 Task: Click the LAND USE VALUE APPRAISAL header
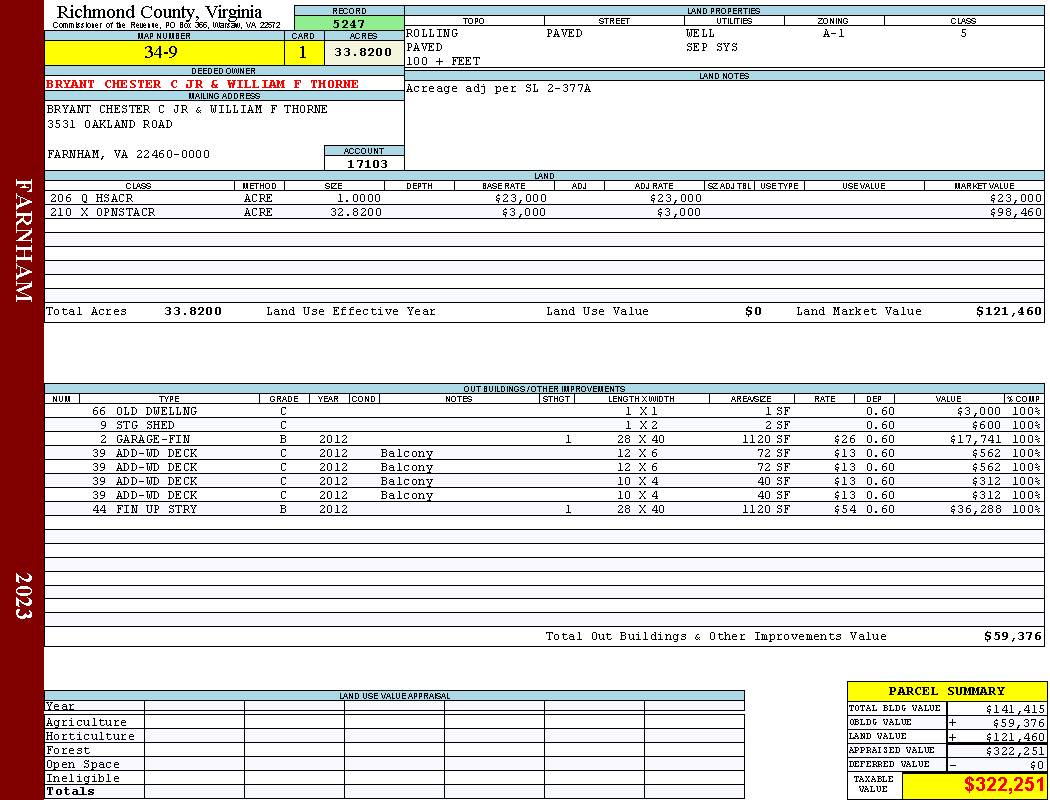coord(394,696)
